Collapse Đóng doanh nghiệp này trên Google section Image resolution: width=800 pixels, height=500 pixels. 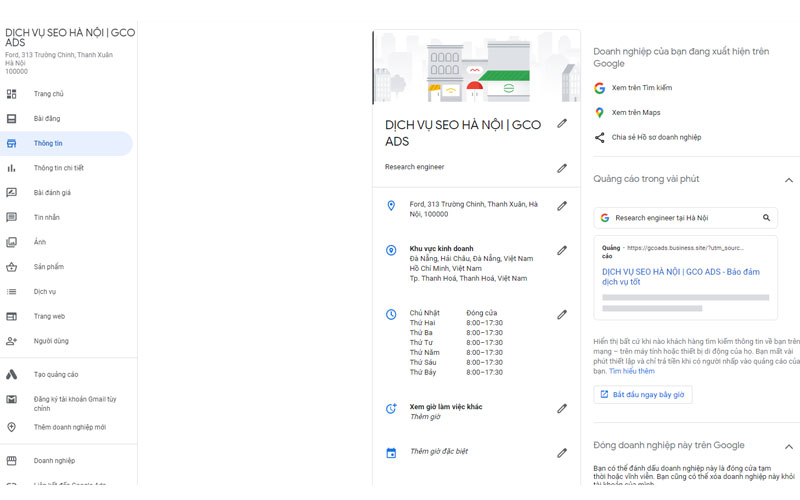[x=788, y=446]
